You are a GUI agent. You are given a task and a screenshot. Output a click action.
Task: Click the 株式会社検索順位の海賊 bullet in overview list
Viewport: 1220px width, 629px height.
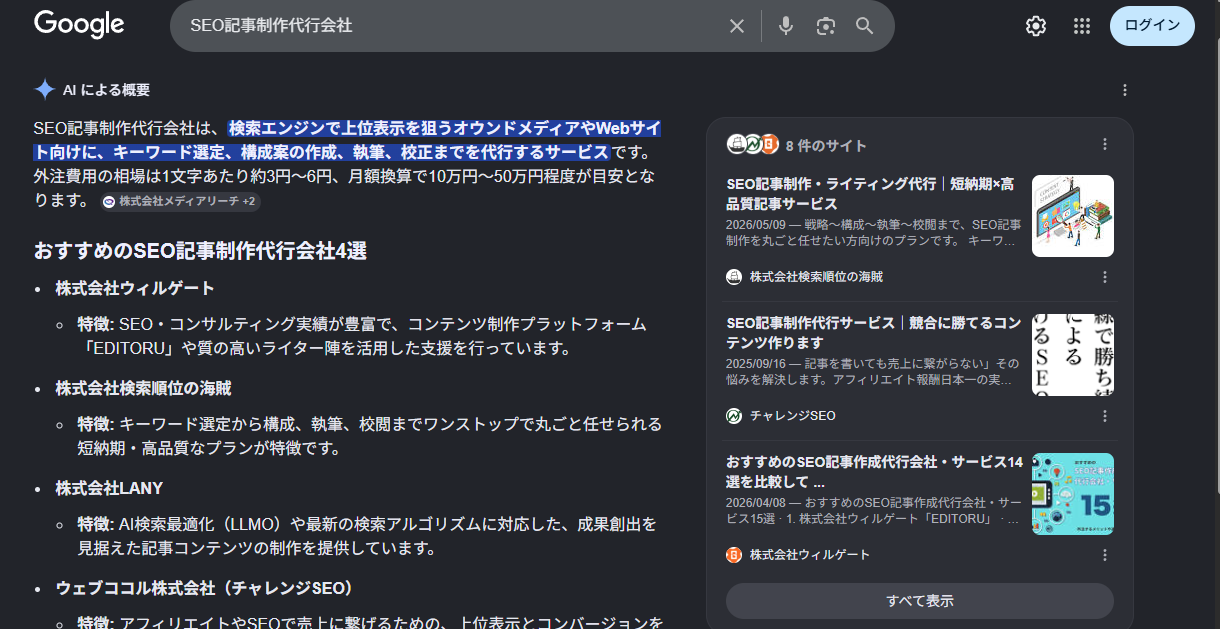tap(144, 388)
